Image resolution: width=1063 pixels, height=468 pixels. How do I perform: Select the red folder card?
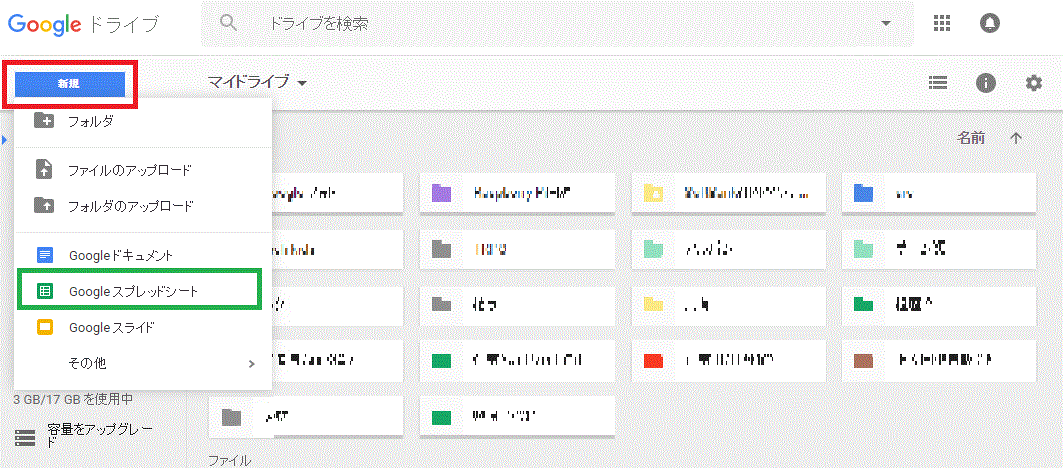[728, 360]
